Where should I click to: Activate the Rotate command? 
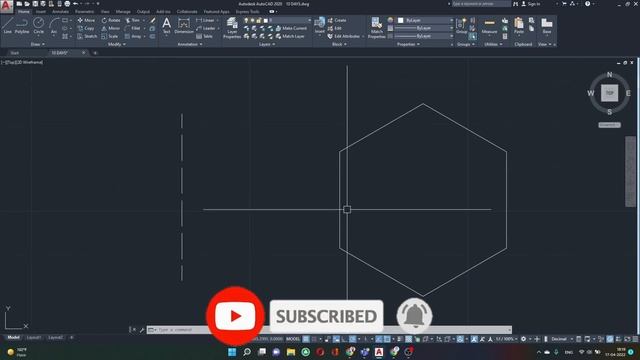point(111,20)
